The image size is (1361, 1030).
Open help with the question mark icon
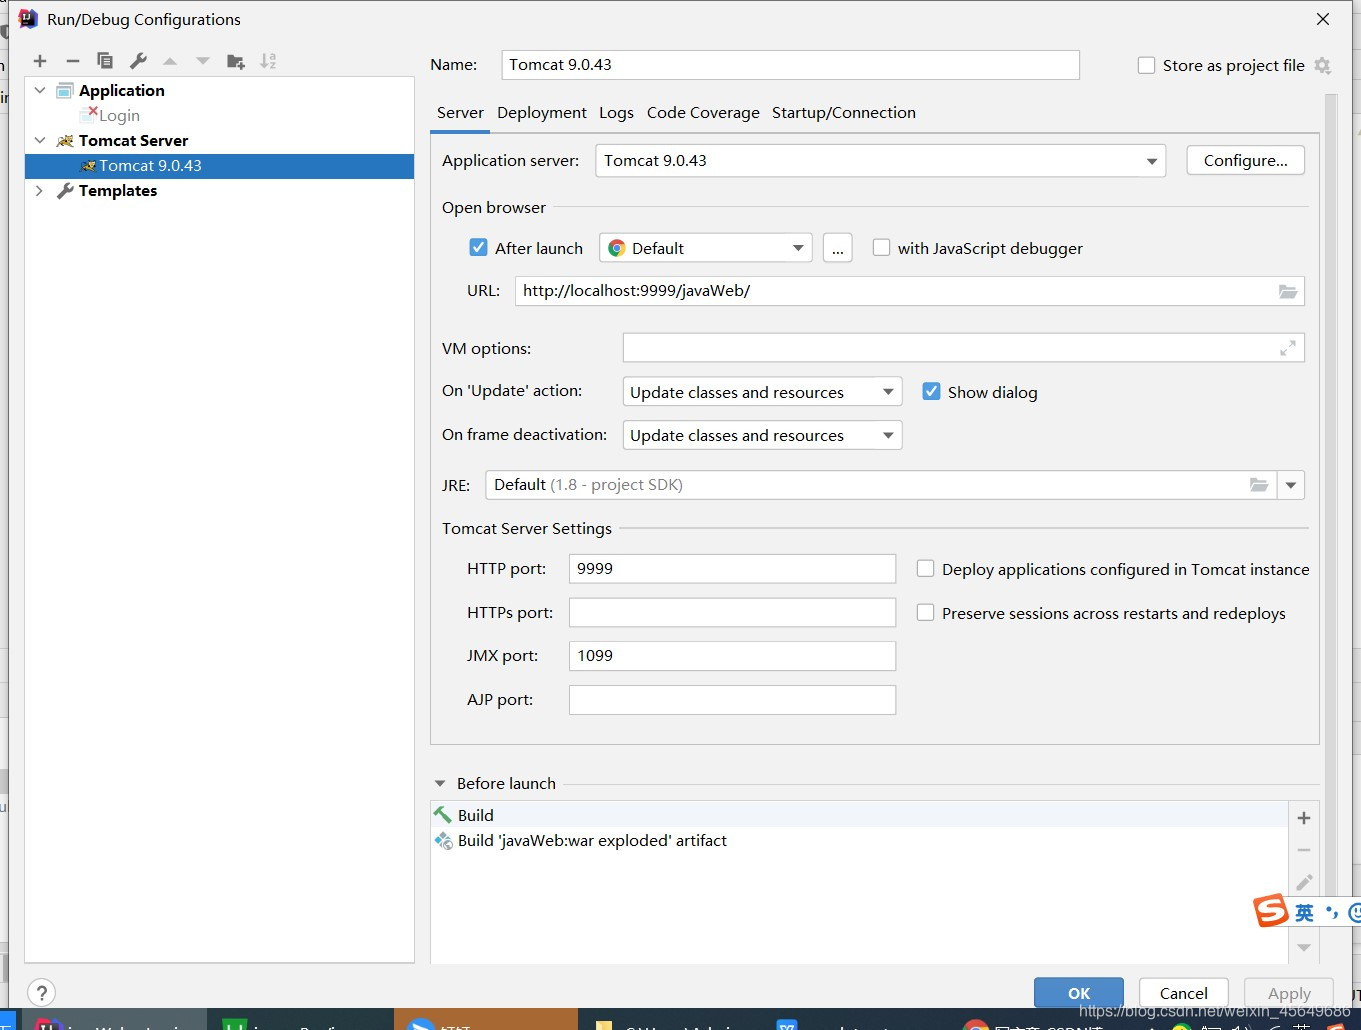(x=41, y=993)
